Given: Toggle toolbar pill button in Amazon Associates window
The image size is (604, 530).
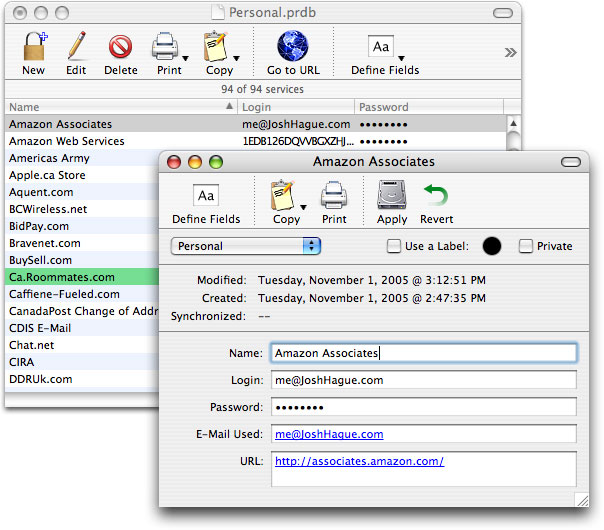Looking at the screenshot, I should 570,162.
